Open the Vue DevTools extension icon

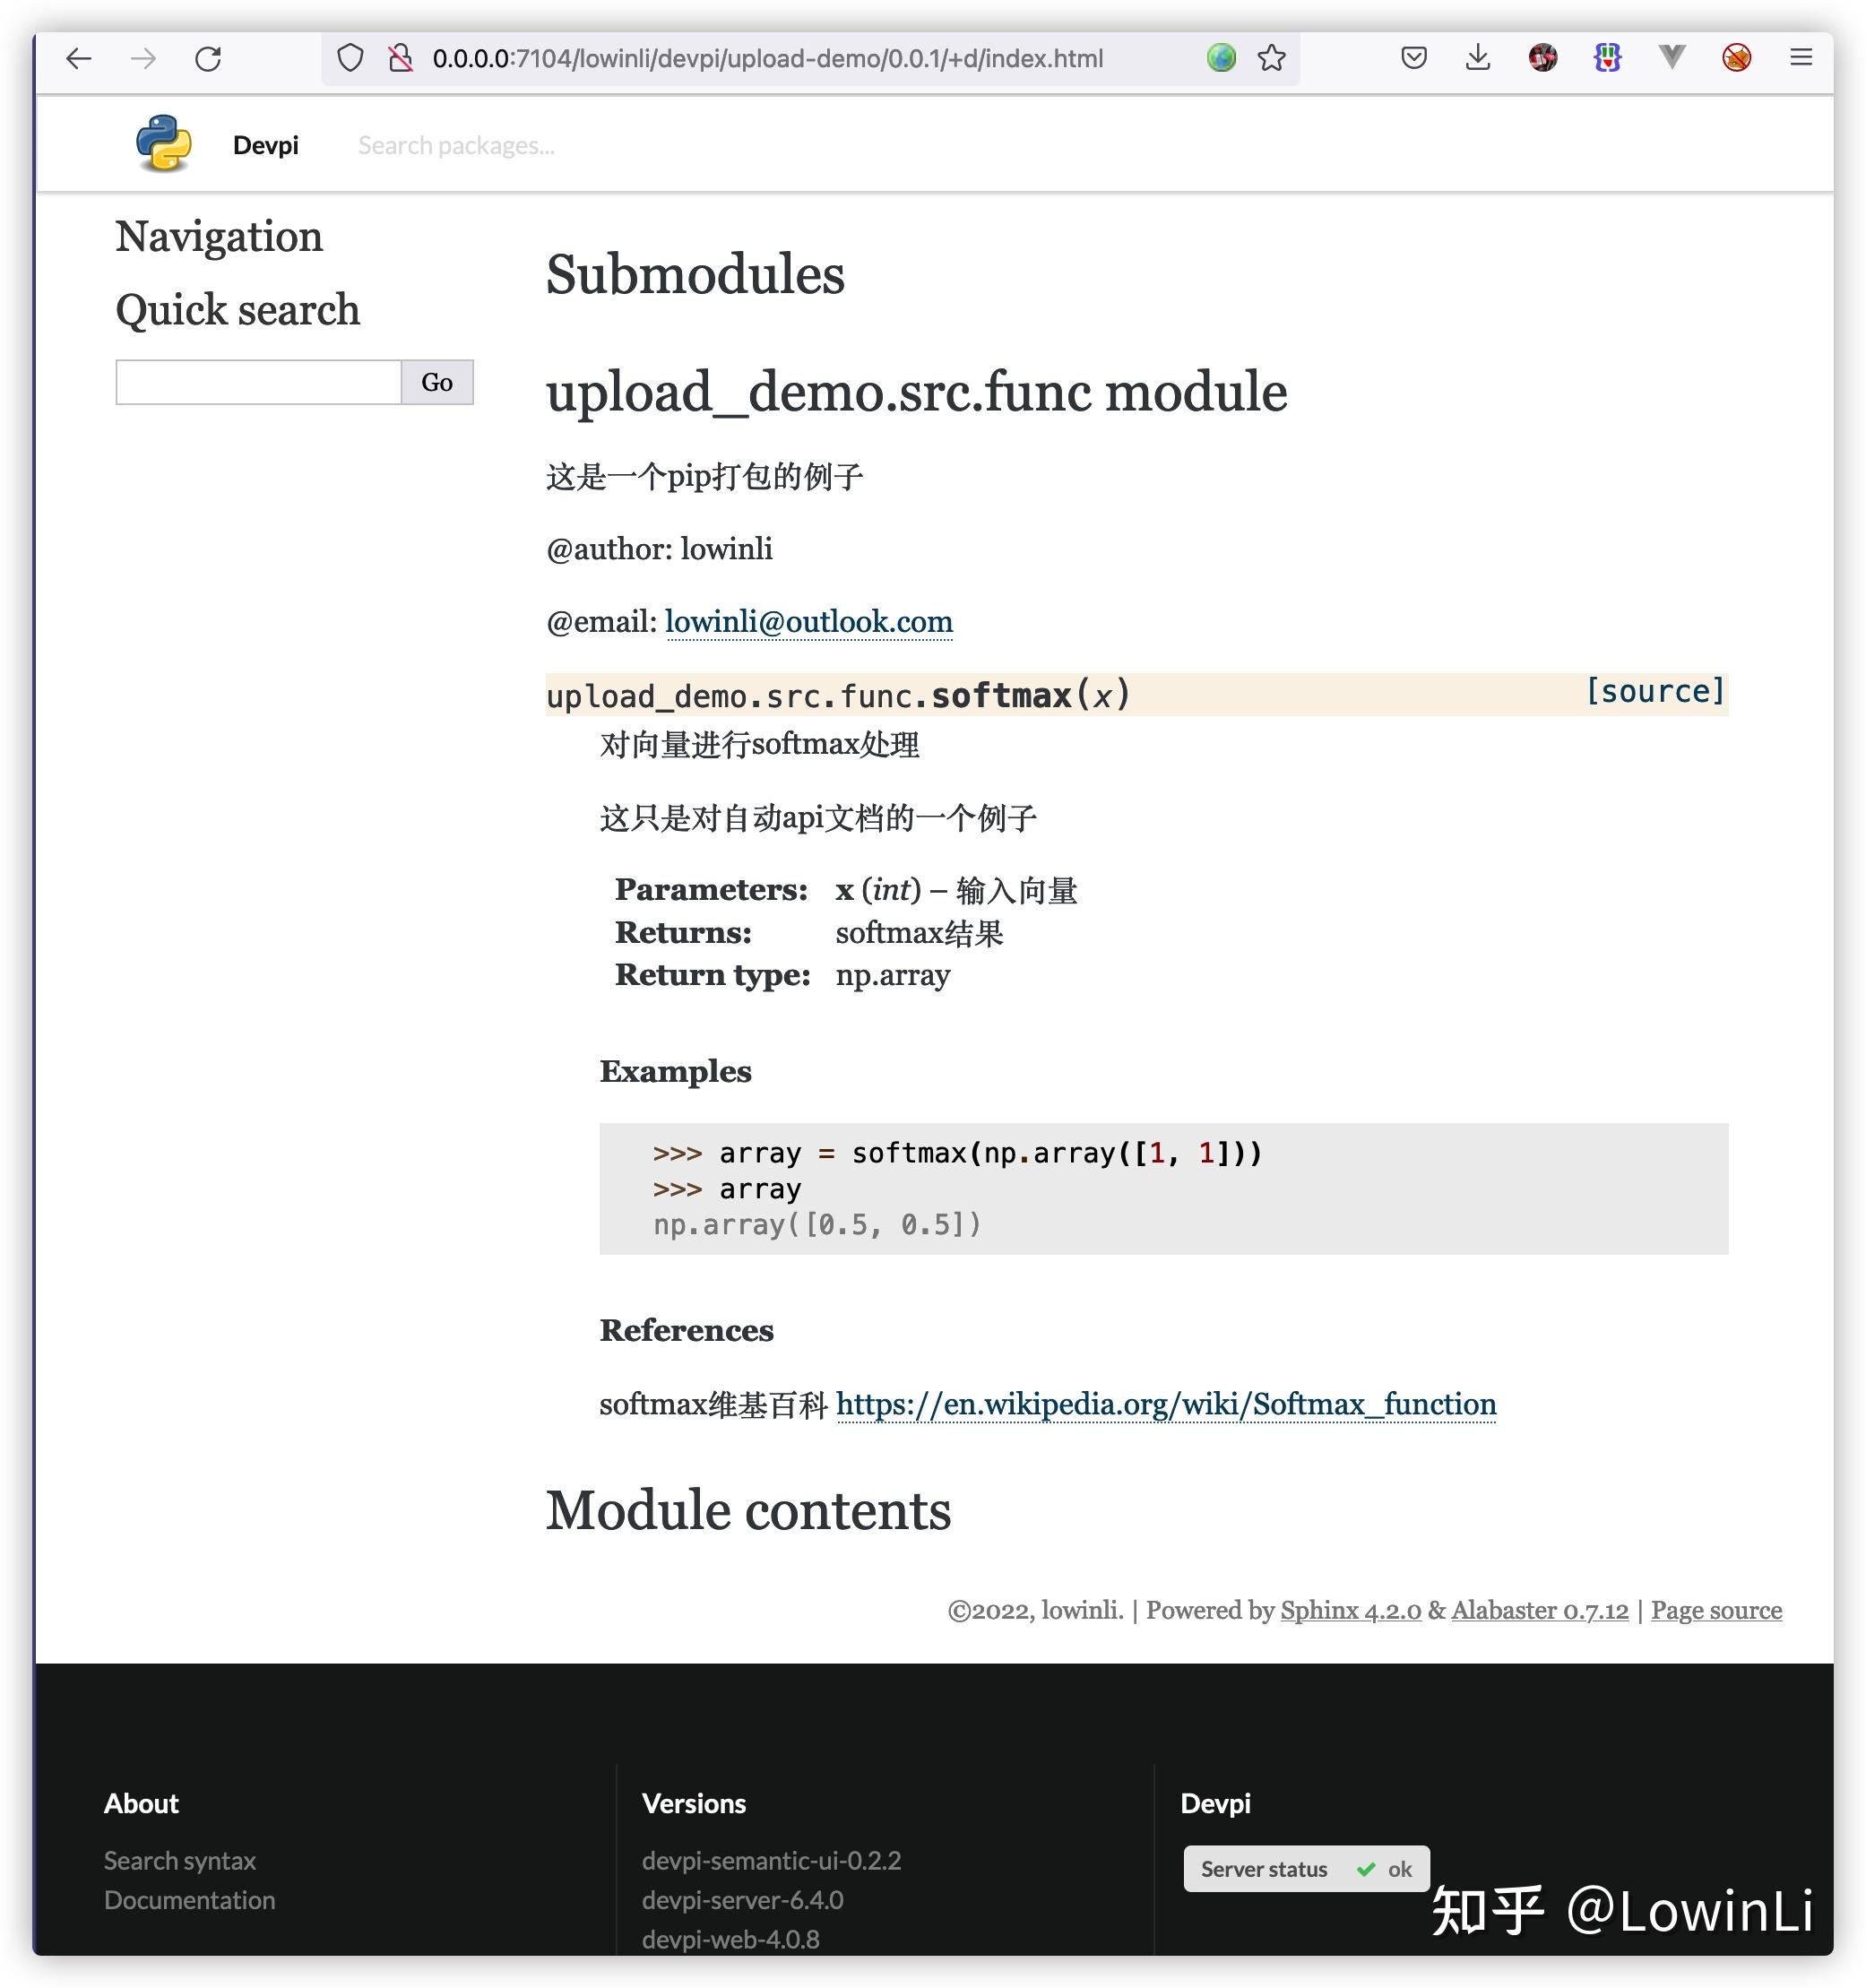pos(1668,58)
